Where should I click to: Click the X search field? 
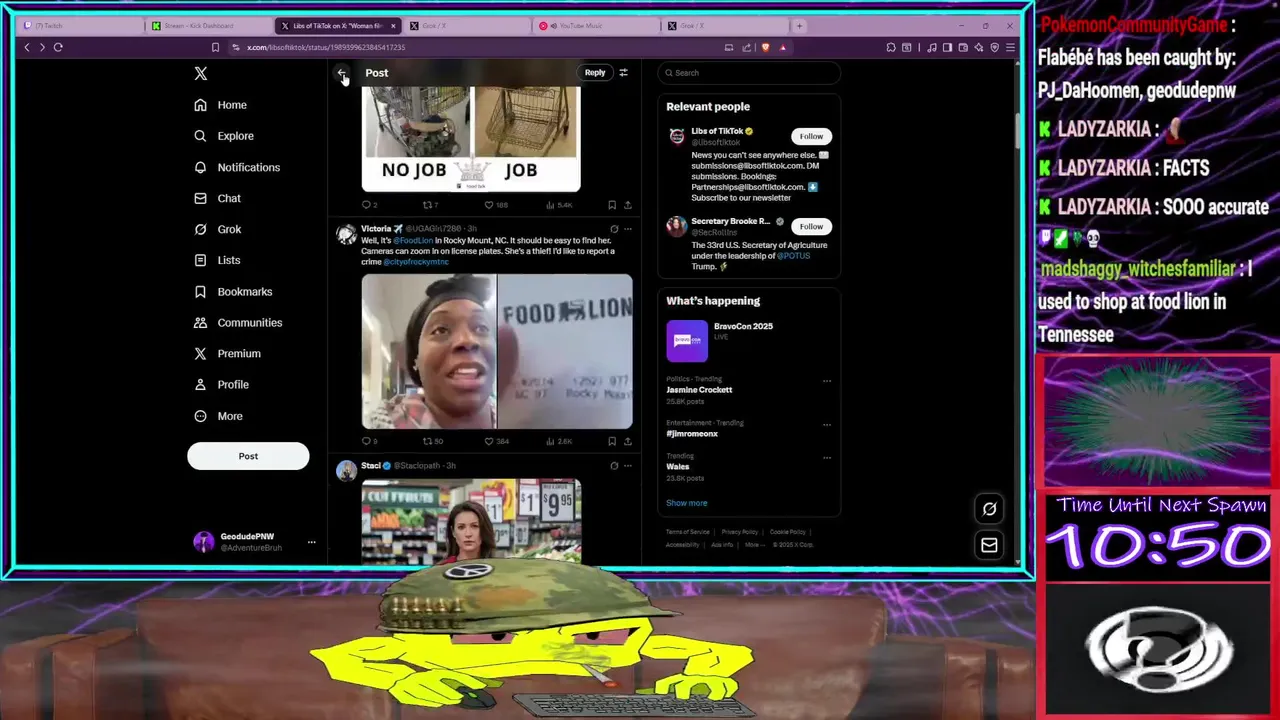click(x=749, y=73)
